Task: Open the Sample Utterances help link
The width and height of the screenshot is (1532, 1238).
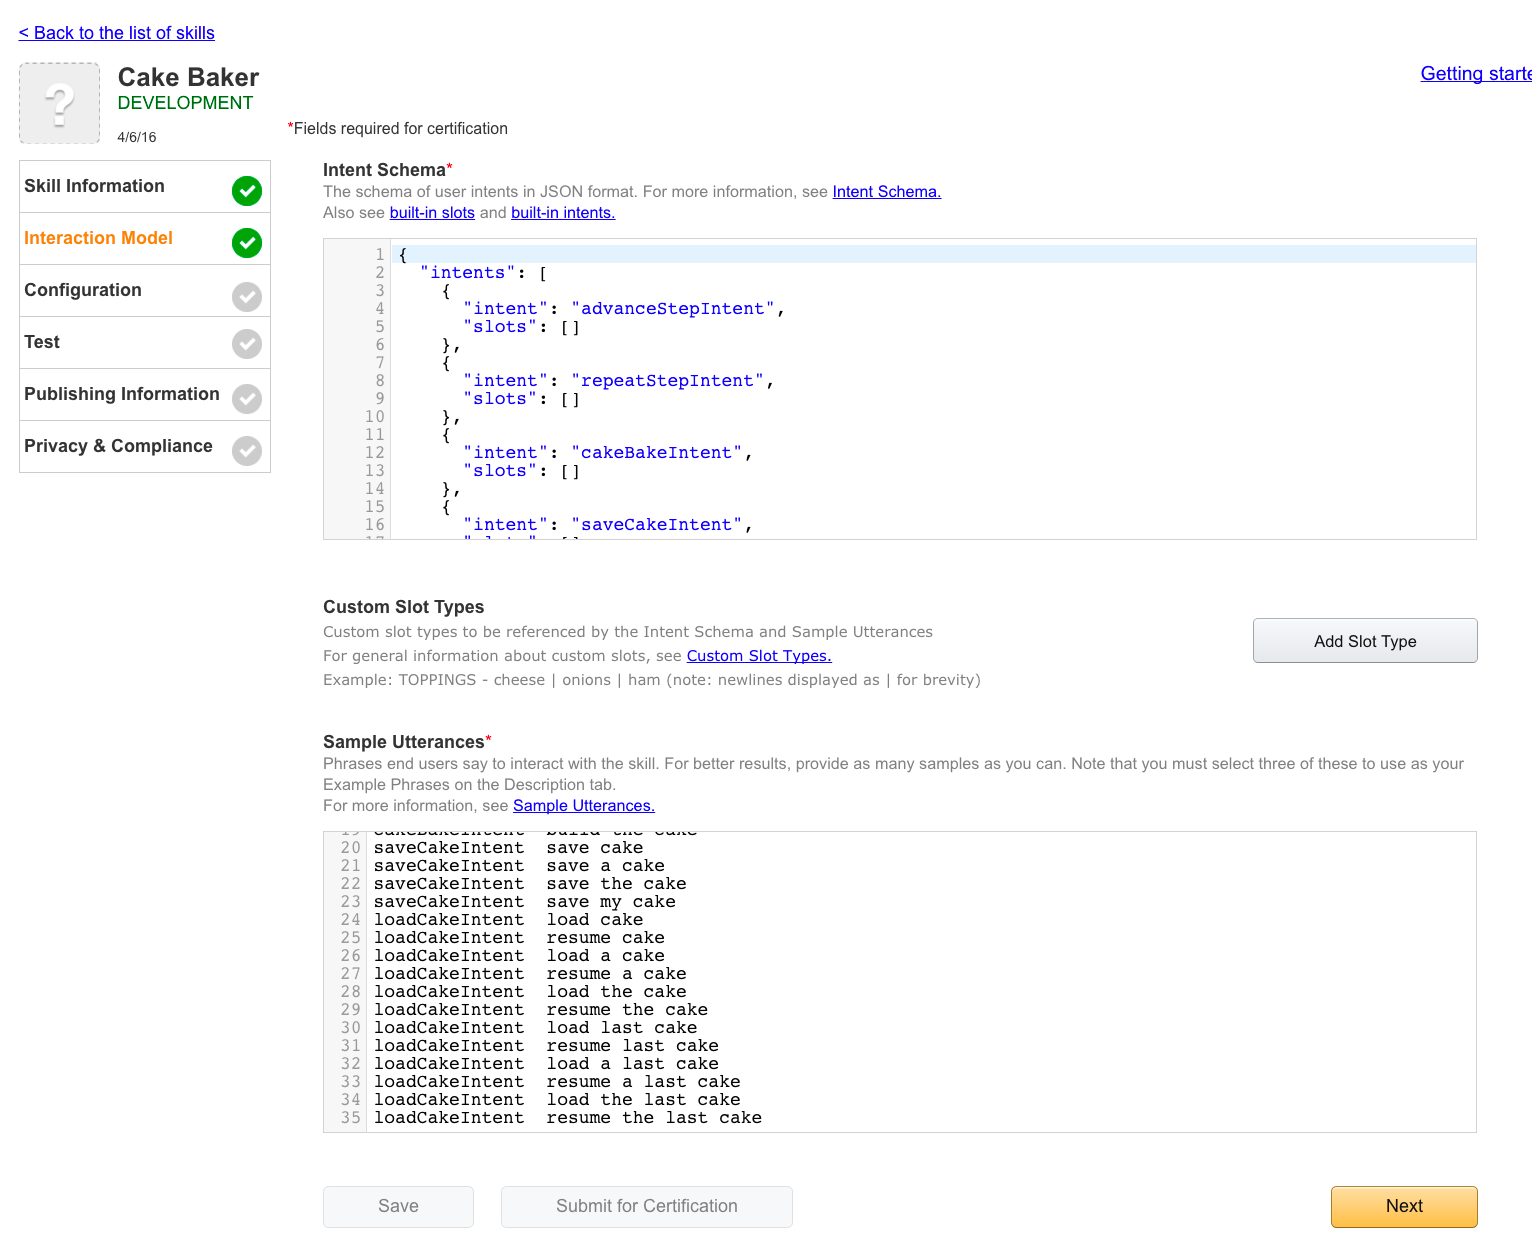Action: [x=584, y=806]
